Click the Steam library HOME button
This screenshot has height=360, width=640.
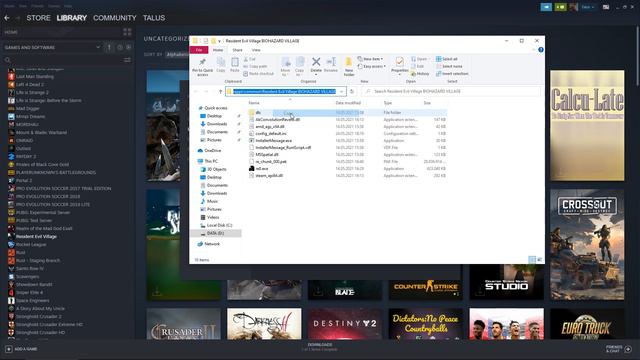pyautogui.click(x=11, y=32)
